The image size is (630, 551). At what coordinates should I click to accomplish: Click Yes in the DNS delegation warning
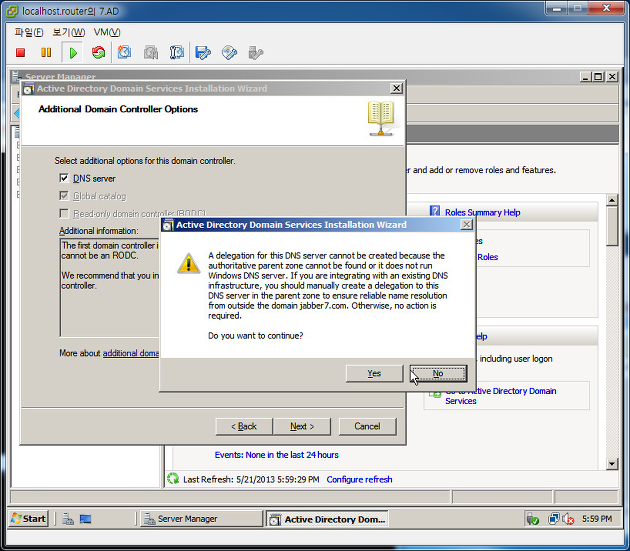[x=374, y=373]
